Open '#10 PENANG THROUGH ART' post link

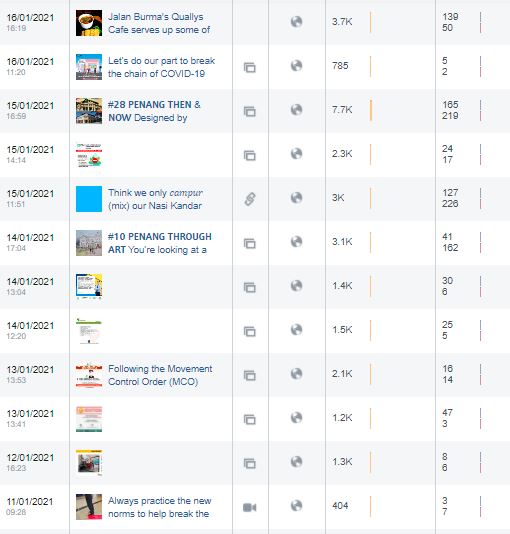tap(160, 243)
